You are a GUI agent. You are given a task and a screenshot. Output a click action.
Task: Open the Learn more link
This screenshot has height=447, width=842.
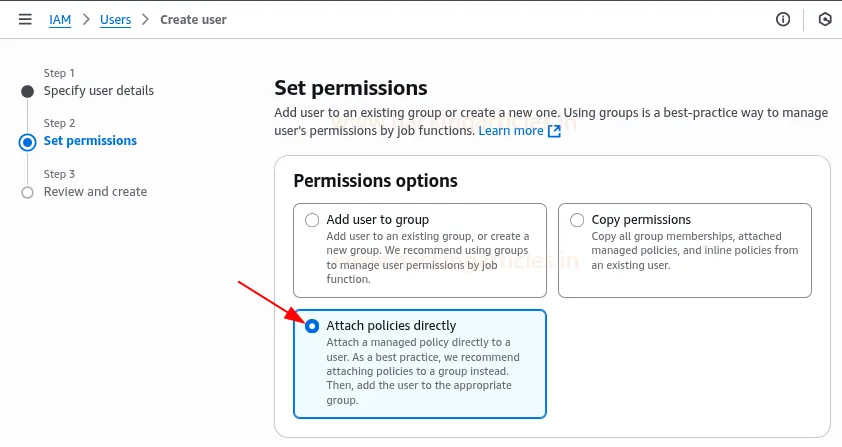pyautogui.click(x=510, y=131)
